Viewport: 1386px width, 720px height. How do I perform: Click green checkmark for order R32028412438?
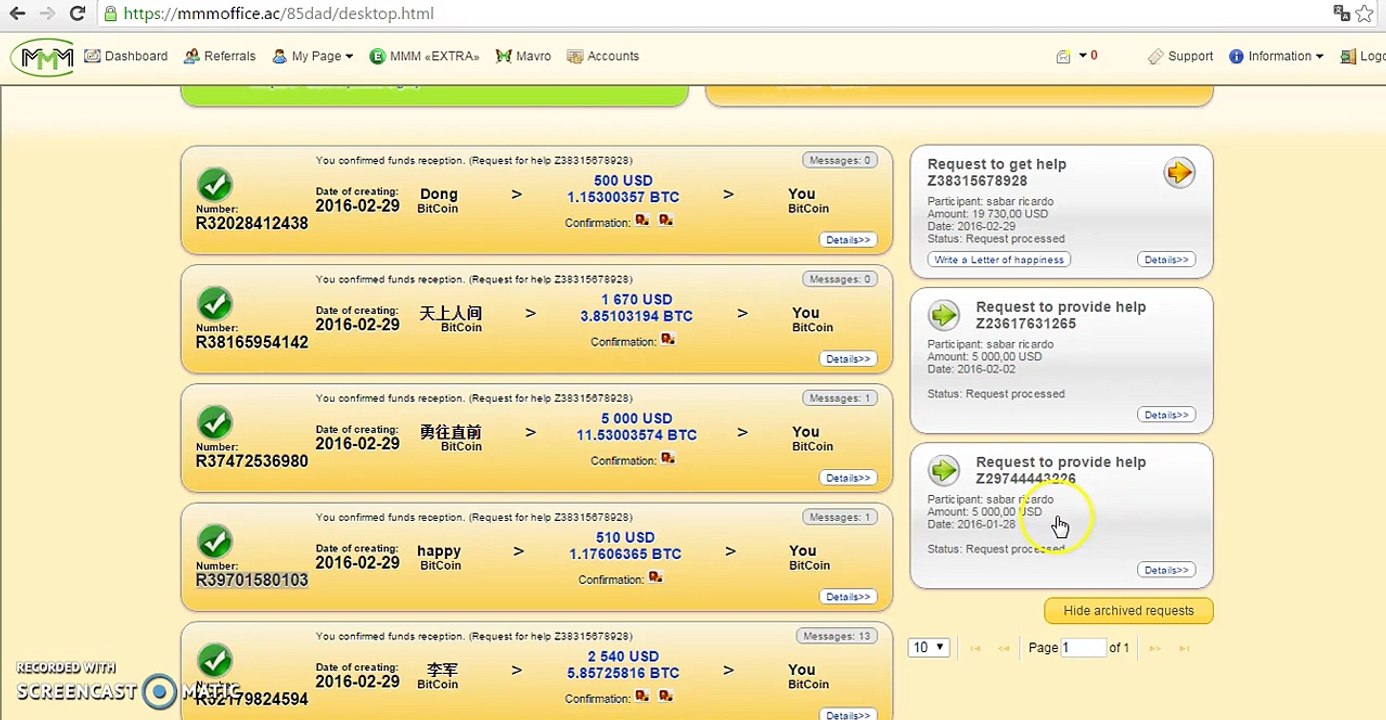point(214,185)
